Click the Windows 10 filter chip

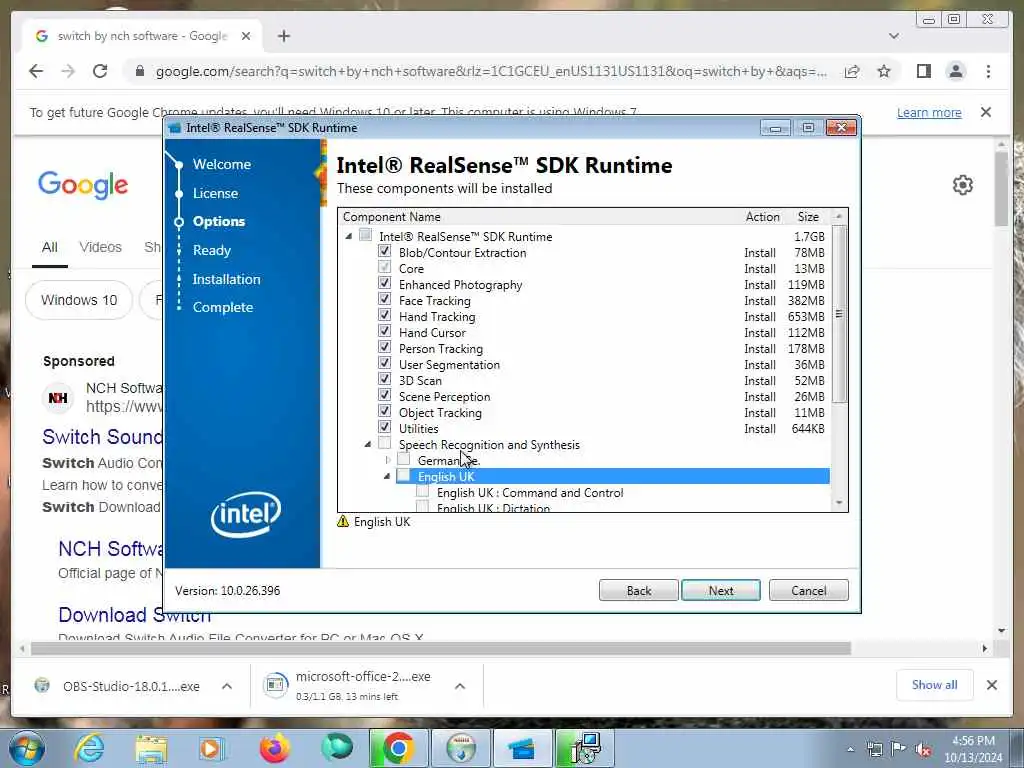click(x=79, y=300)
